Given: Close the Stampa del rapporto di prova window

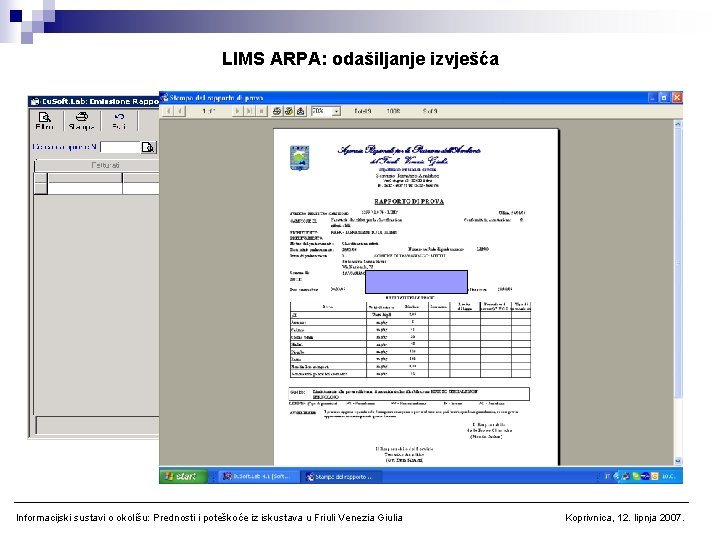Looking at the screenshot, I should (x=677, y=97).
